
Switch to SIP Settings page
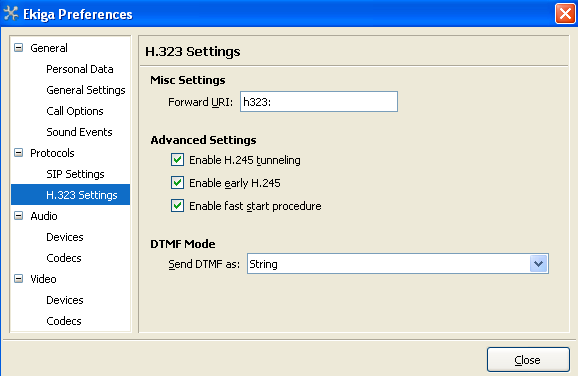click(x=75, y=174)
